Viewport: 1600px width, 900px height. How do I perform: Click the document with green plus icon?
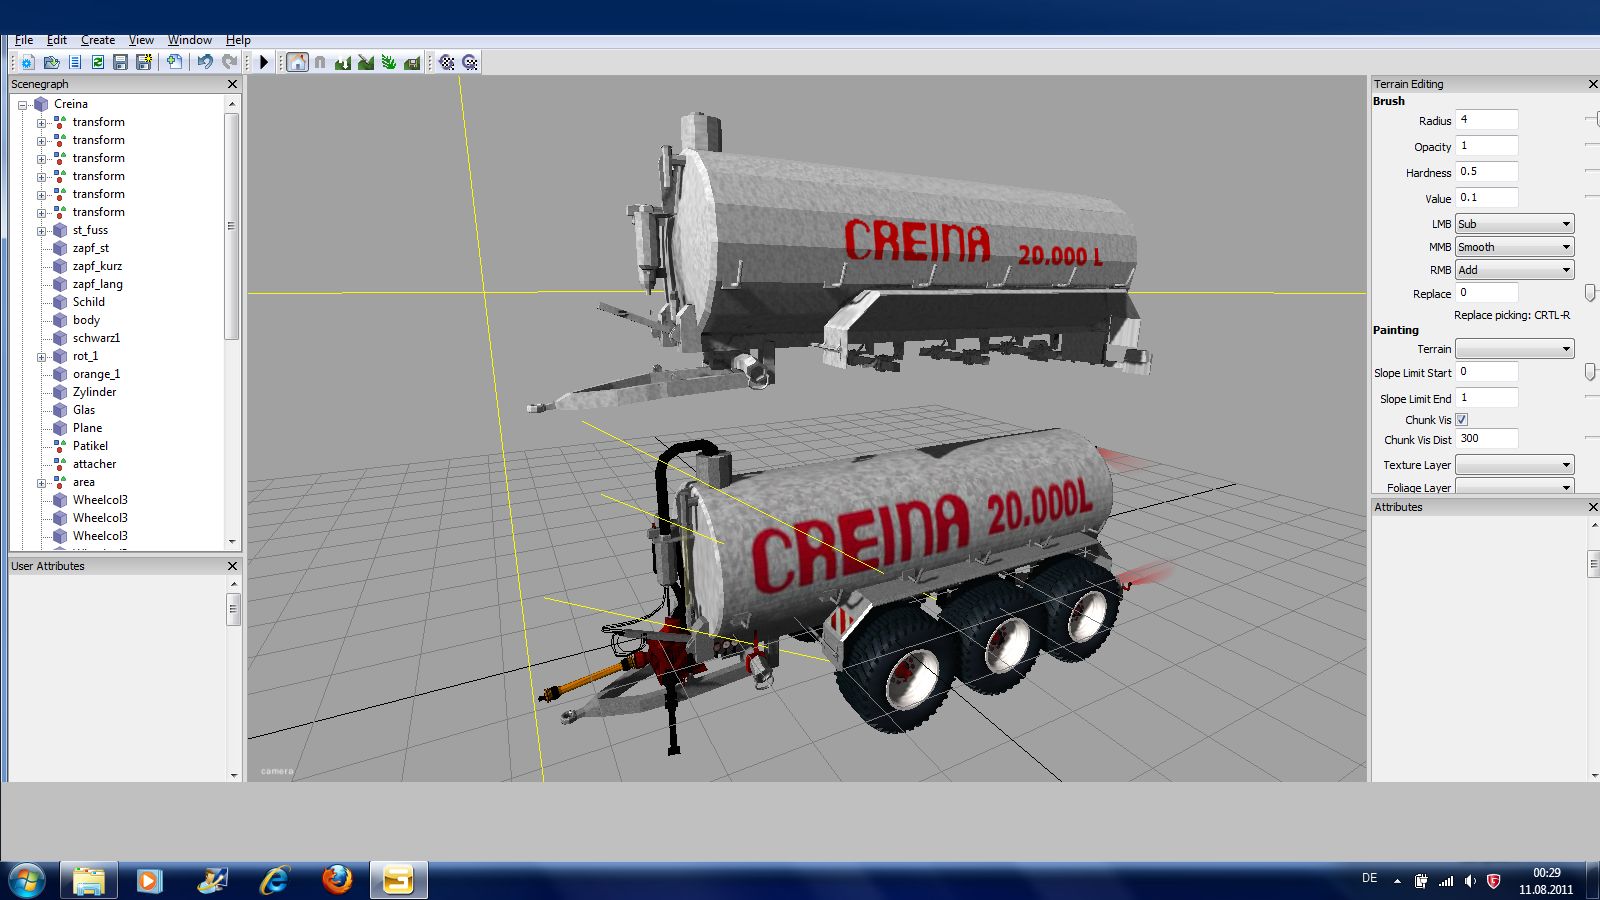coord(175,62)
